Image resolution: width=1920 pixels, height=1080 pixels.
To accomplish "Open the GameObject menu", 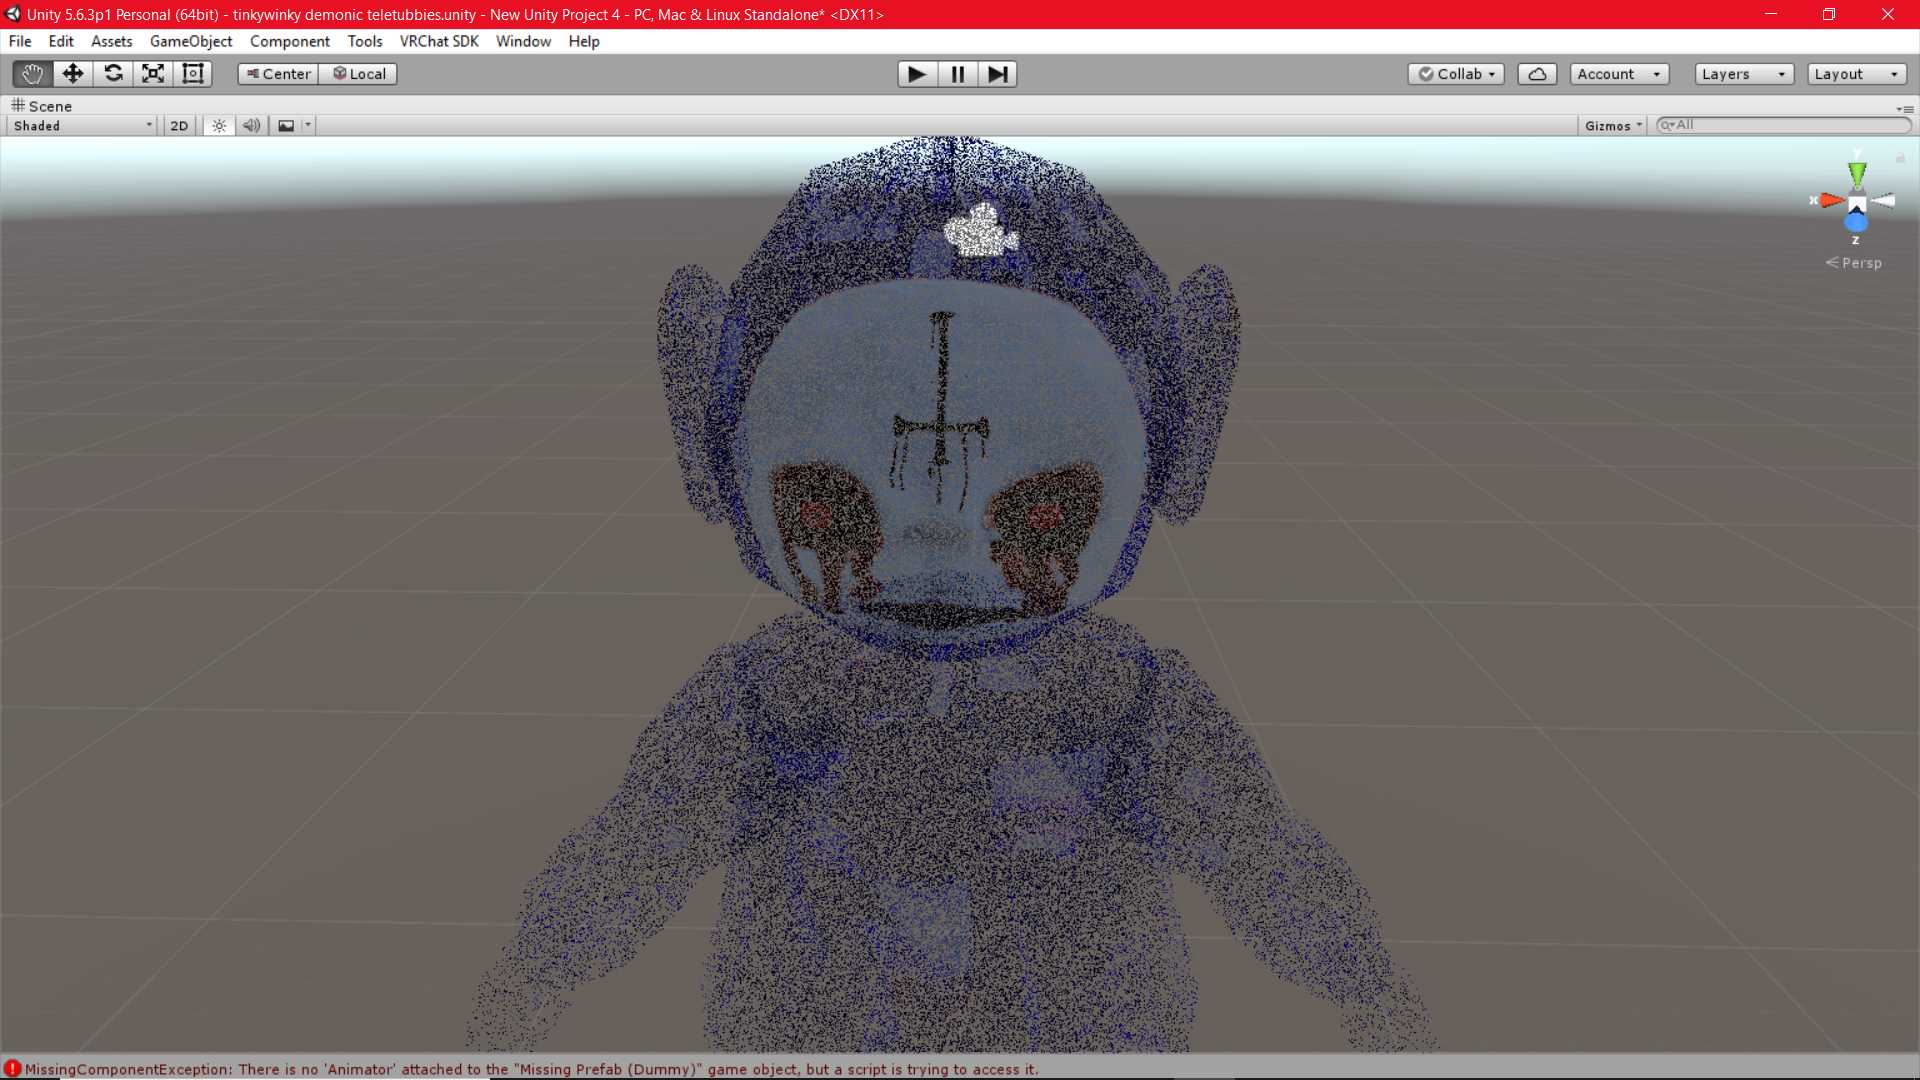I will click(190, 41).
